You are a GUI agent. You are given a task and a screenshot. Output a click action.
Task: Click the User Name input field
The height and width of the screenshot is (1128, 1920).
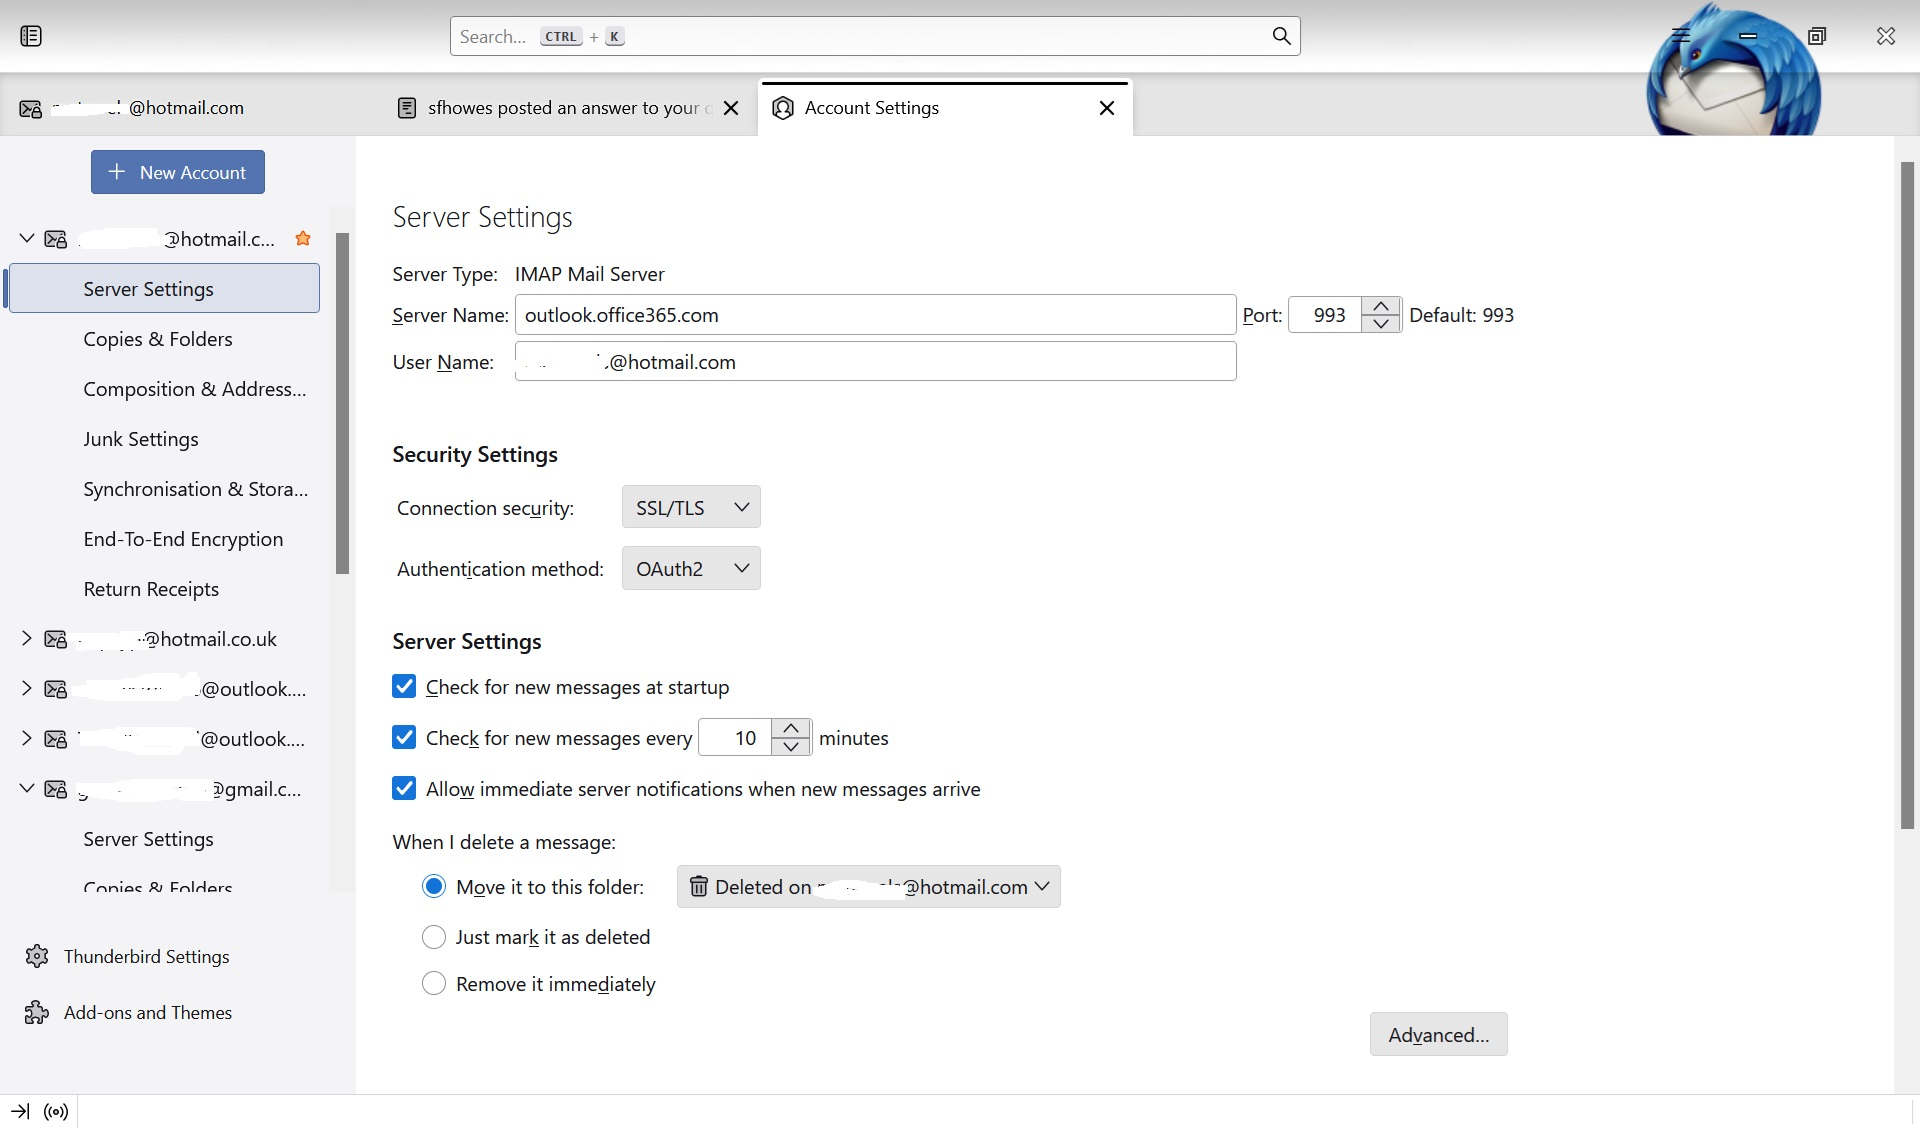point(875,361)
